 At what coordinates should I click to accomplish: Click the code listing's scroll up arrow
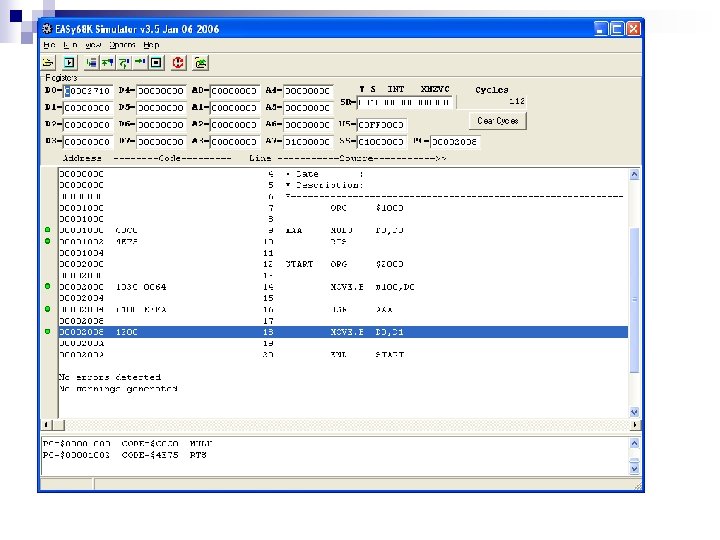pyautogui.click(x=634, y=174)
